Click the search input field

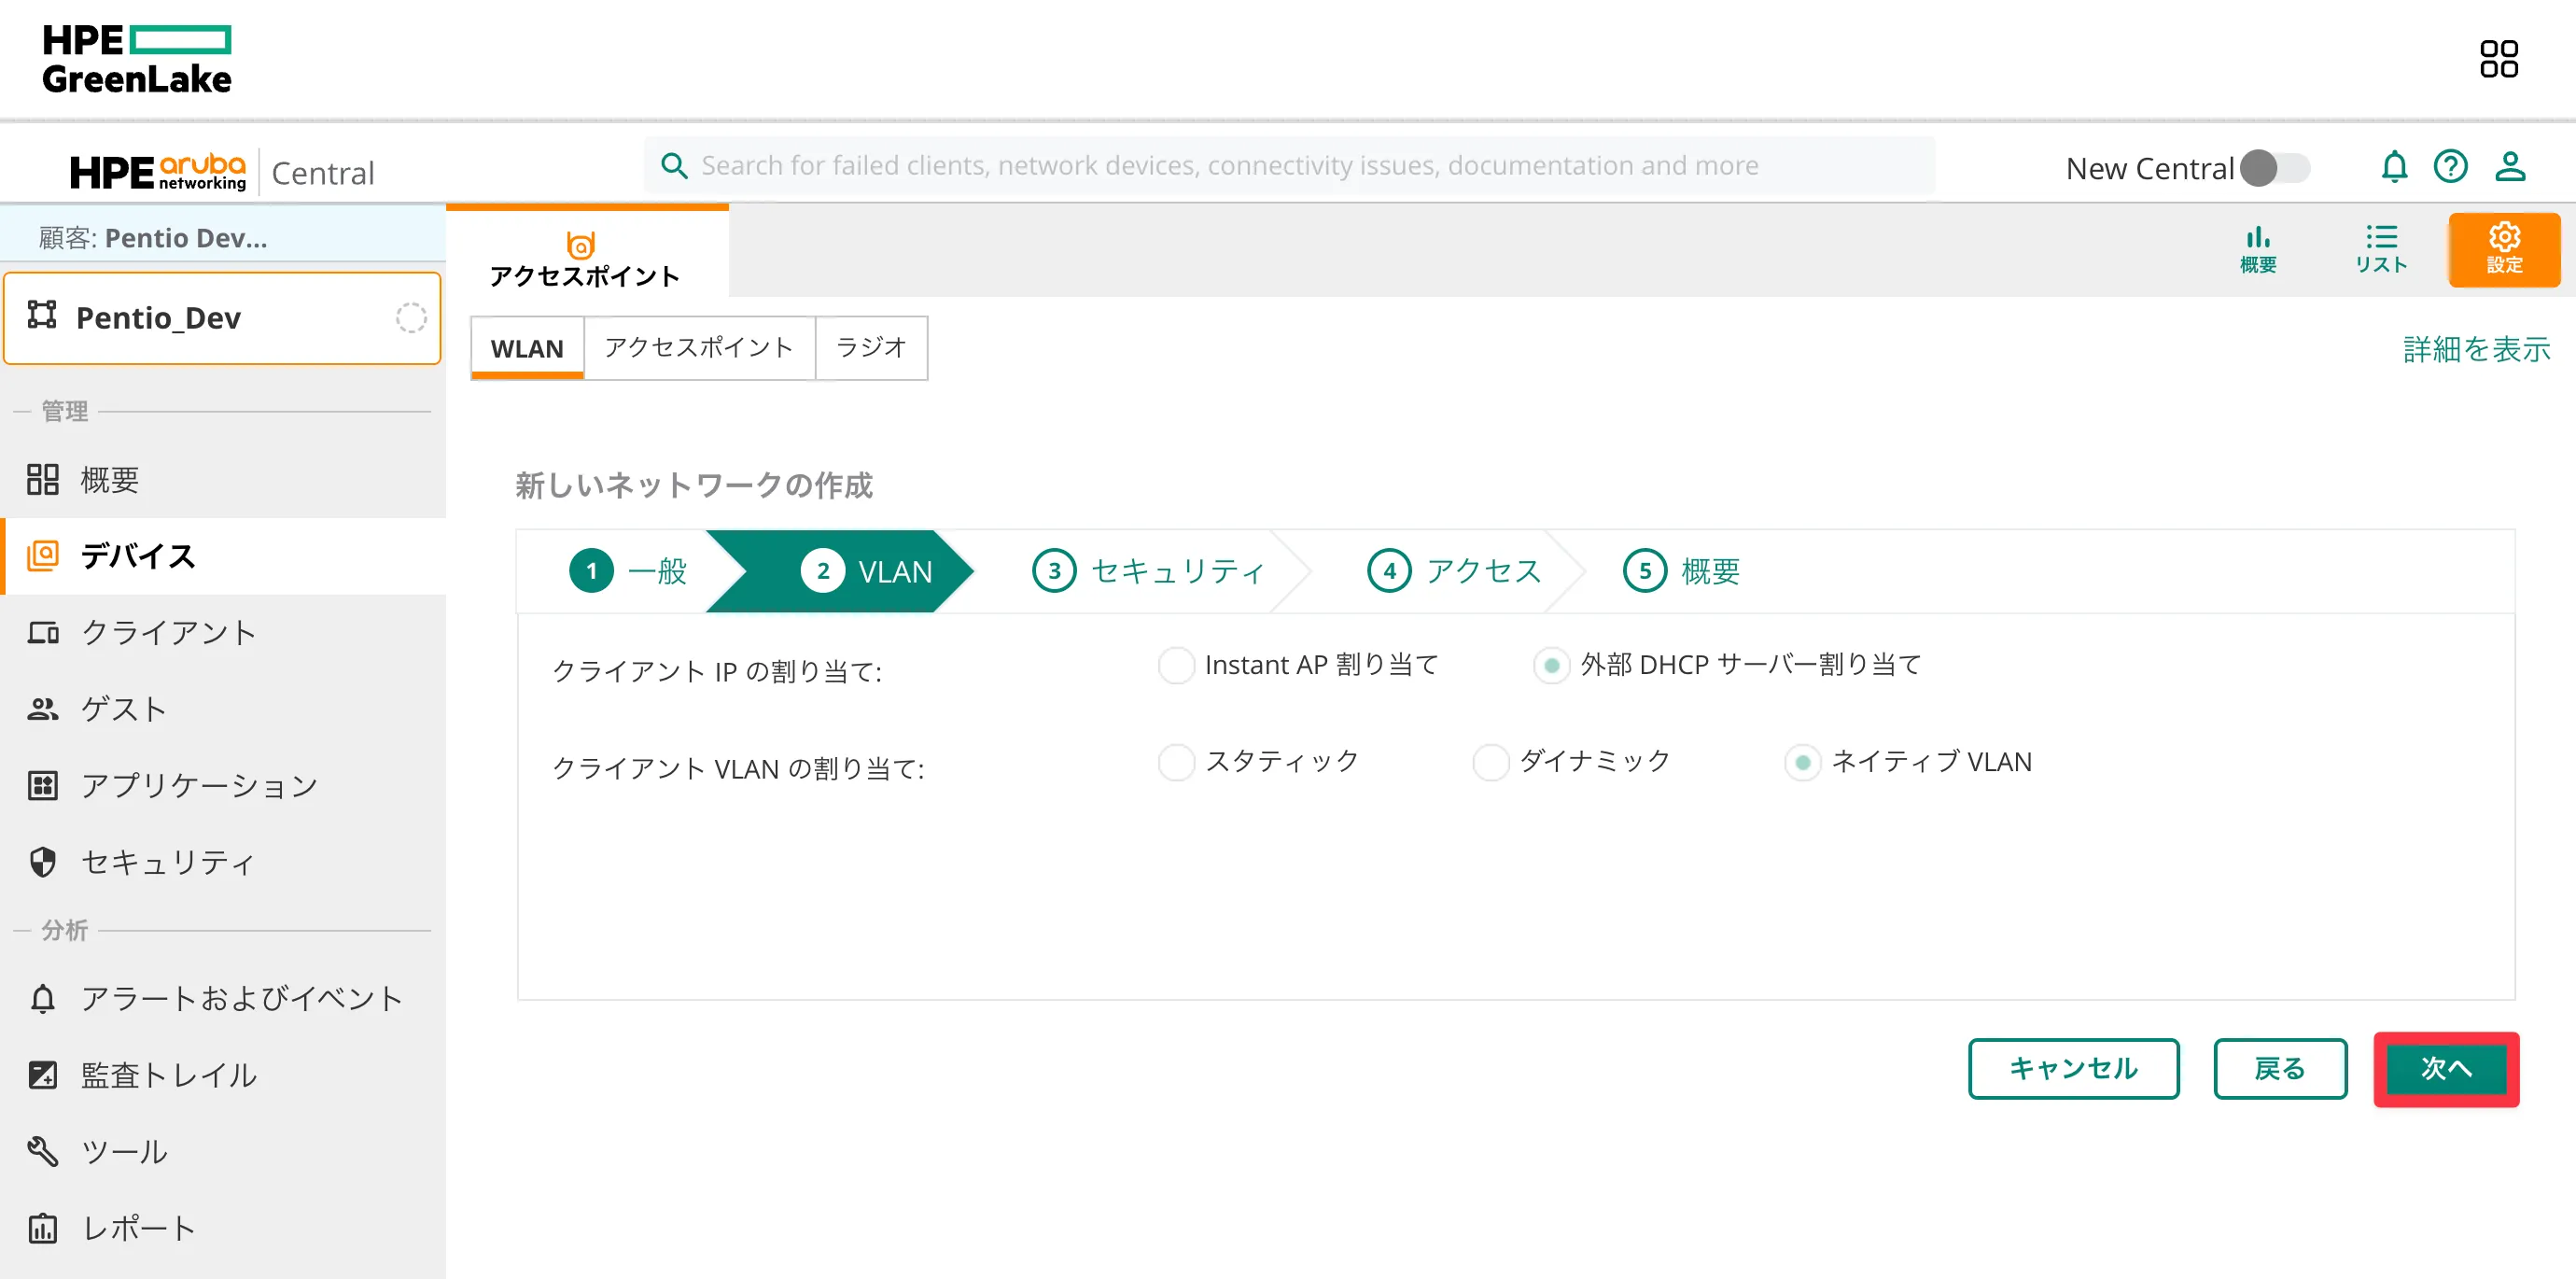click(1290, 166)
